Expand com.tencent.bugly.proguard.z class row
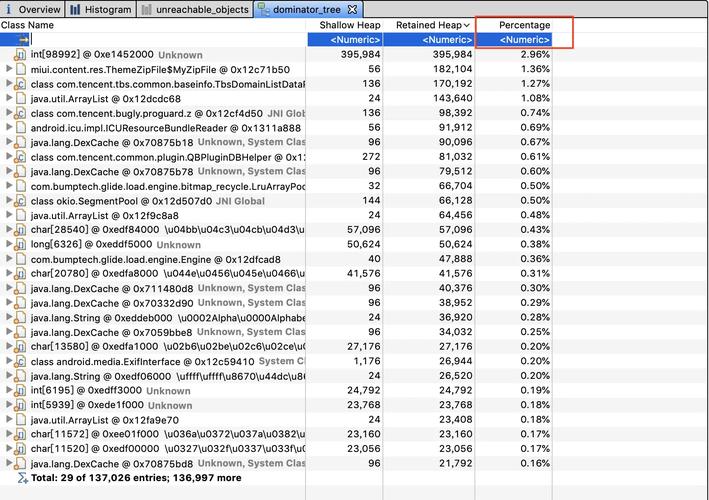The height and width of the screenshot is (500, 709). 9,113
